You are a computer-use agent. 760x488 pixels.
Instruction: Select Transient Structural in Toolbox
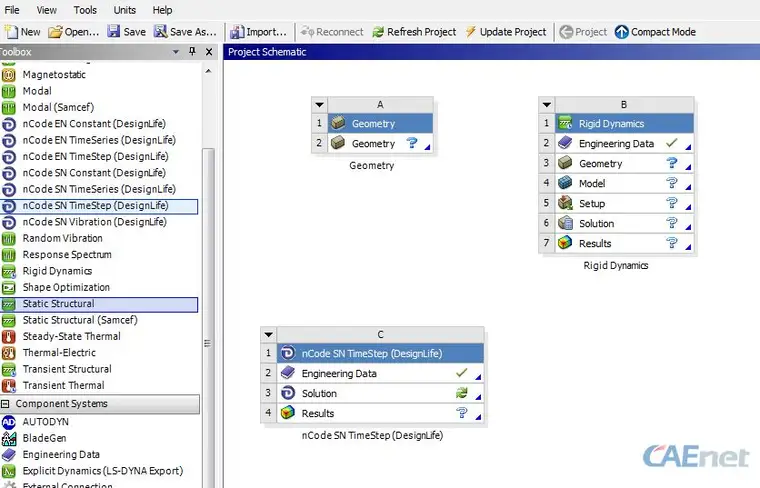[x=67, y=369]
